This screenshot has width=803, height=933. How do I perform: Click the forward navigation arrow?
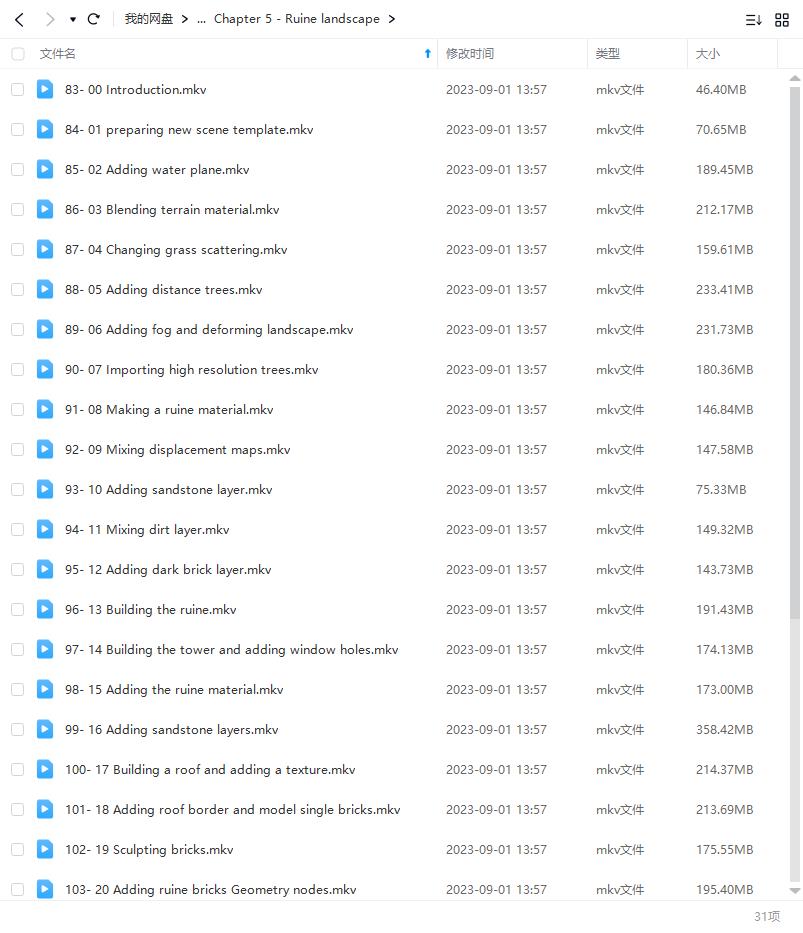[x=50, y=19]
